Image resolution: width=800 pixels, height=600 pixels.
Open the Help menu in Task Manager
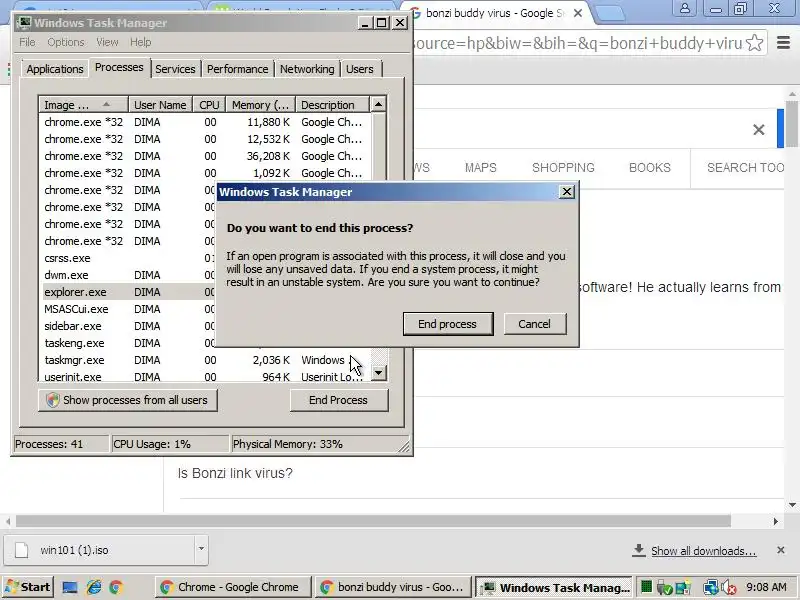[140, 42]
